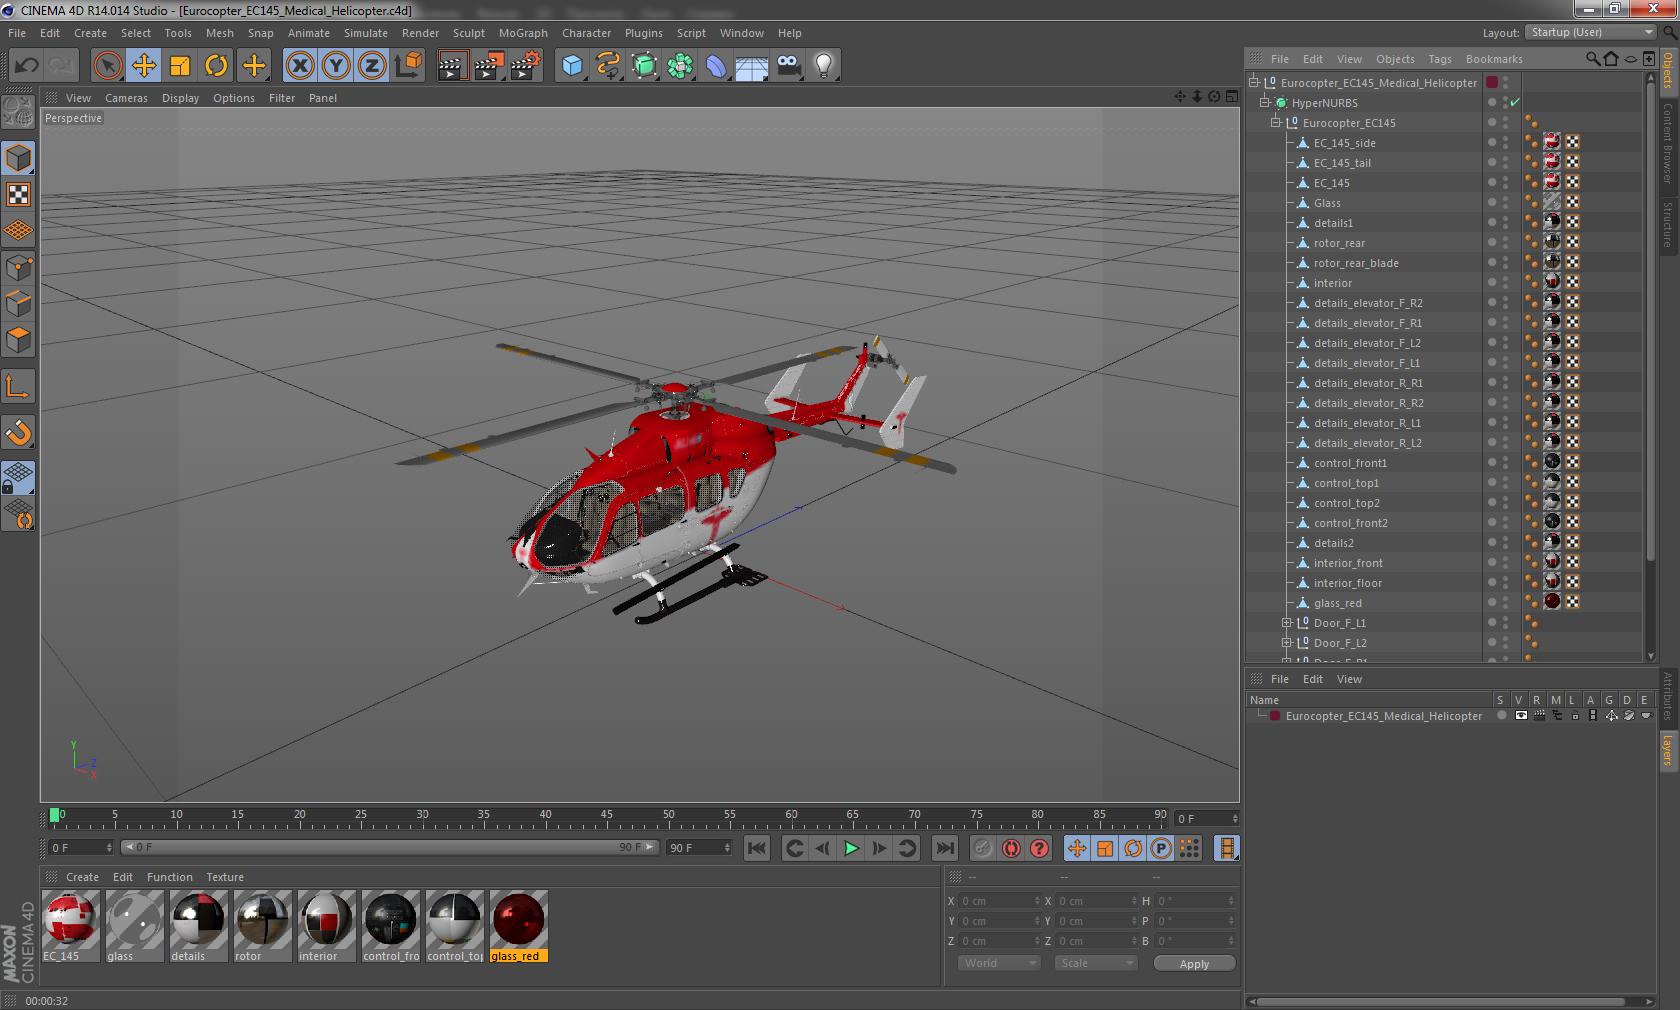Switch coordinate system icon
This screenshot has width=1680, height=1010.
(408, 66)
